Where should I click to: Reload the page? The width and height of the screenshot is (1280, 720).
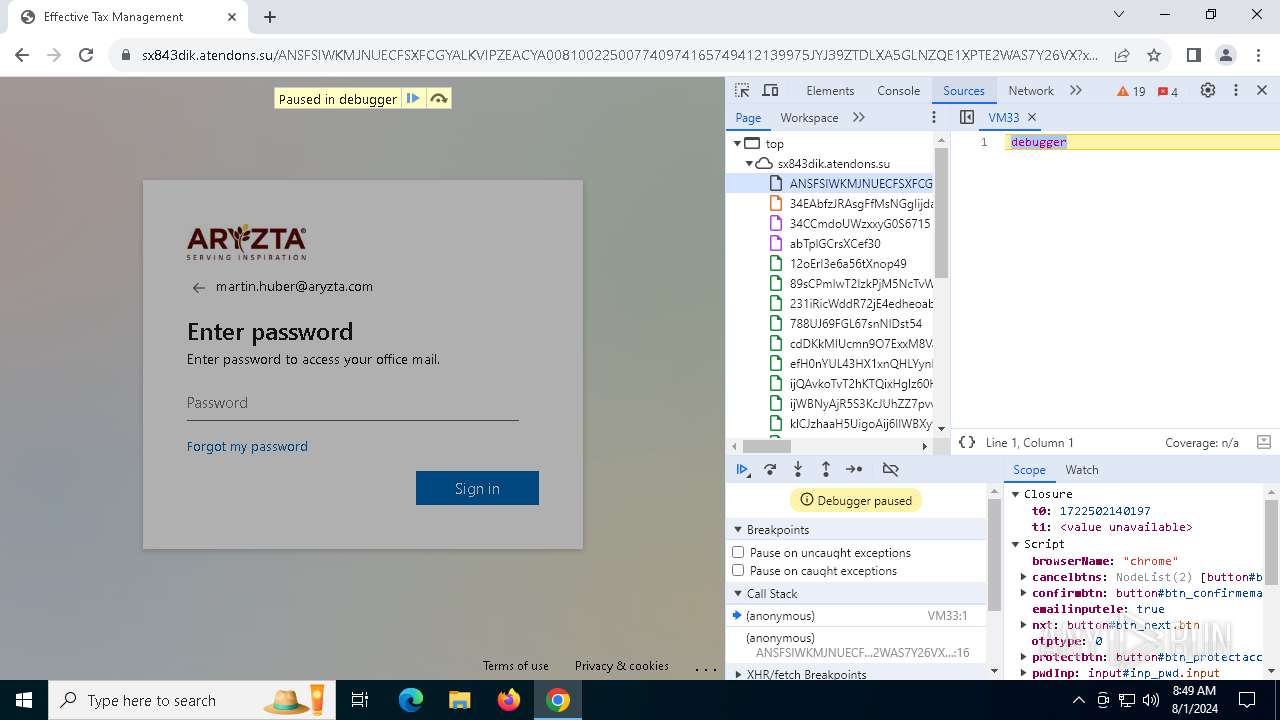click(86, 55)
